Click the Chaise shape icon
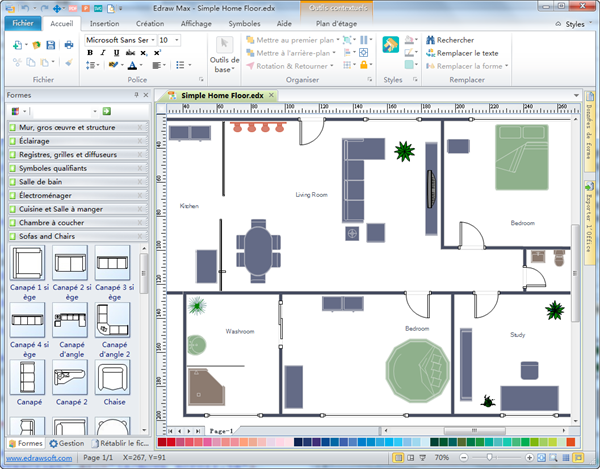 (x=112, y=378)
